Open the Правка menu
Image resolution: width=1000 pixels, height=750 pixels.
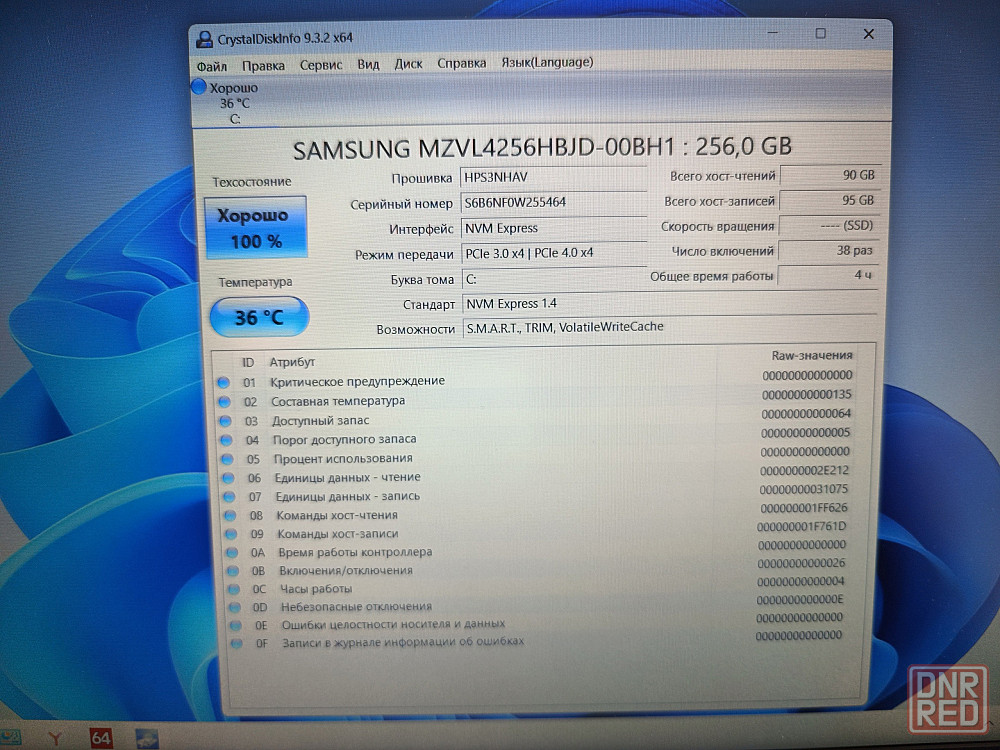263,66
